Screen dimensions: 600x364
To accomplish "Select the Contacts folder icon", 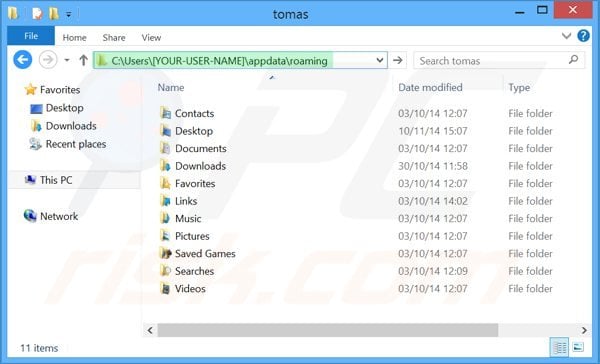I will [165, 113].
